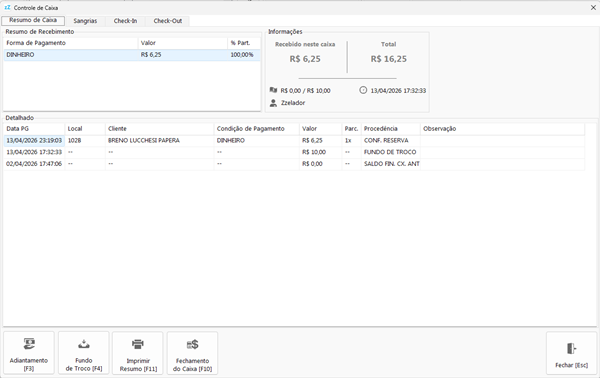Open the Check-Out tab
This screenshot has width=600, height=378.
click(x=168, y=21)
